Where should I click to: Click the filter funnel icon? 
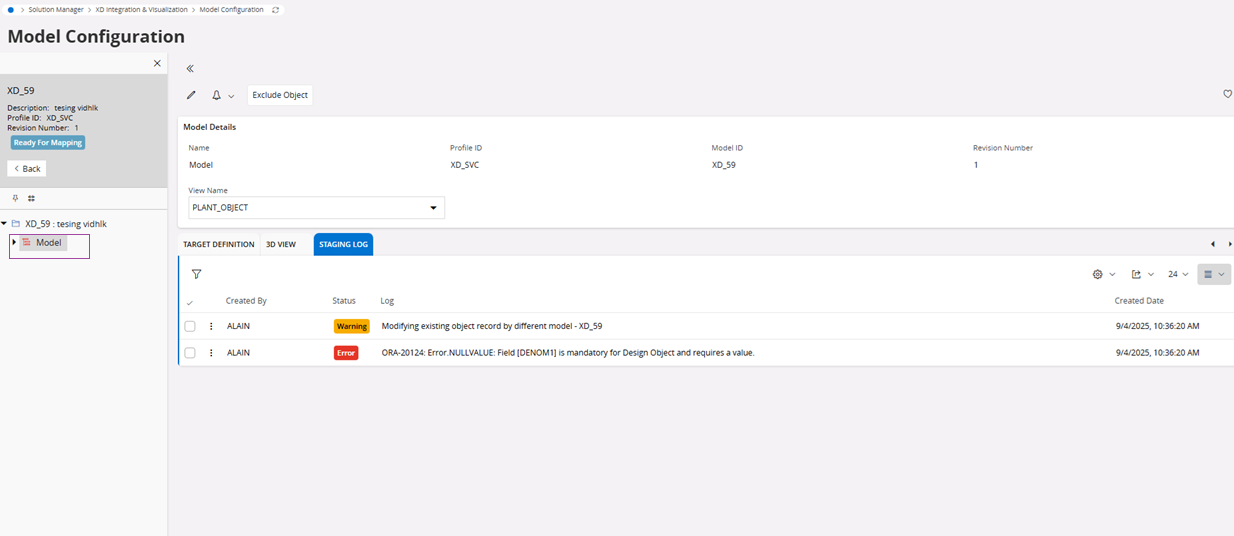(x=197, y=274)
